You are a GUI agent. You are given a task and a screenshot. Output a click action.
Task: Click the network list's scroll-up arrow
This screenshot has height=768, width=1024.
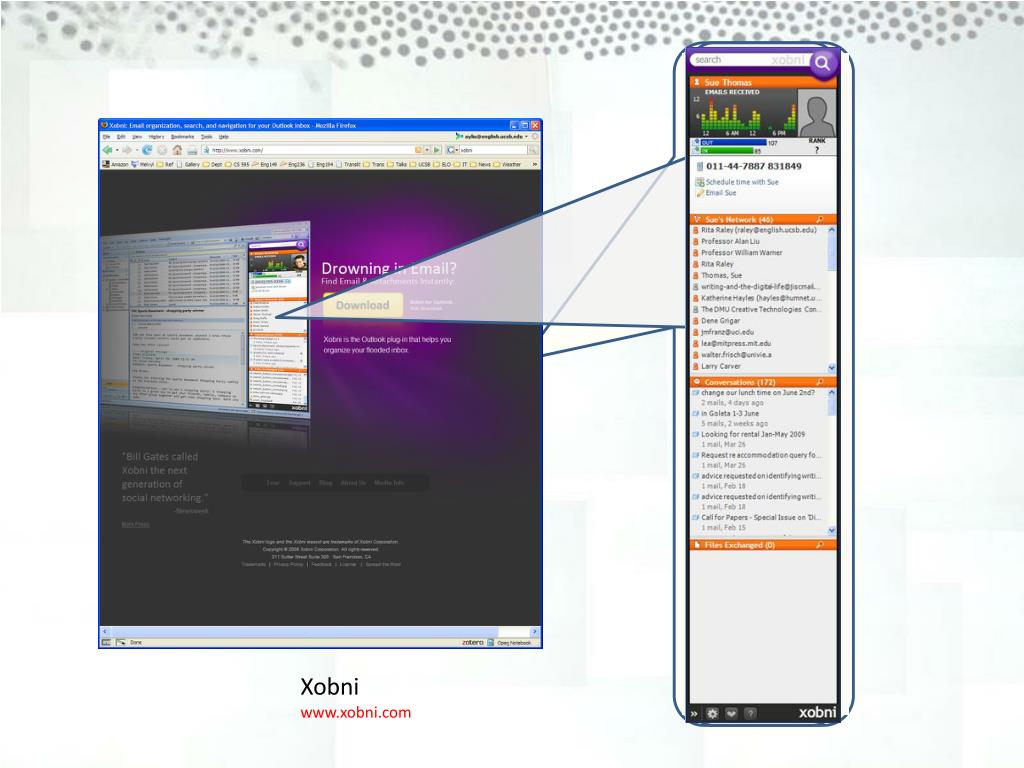click(831, 230)
